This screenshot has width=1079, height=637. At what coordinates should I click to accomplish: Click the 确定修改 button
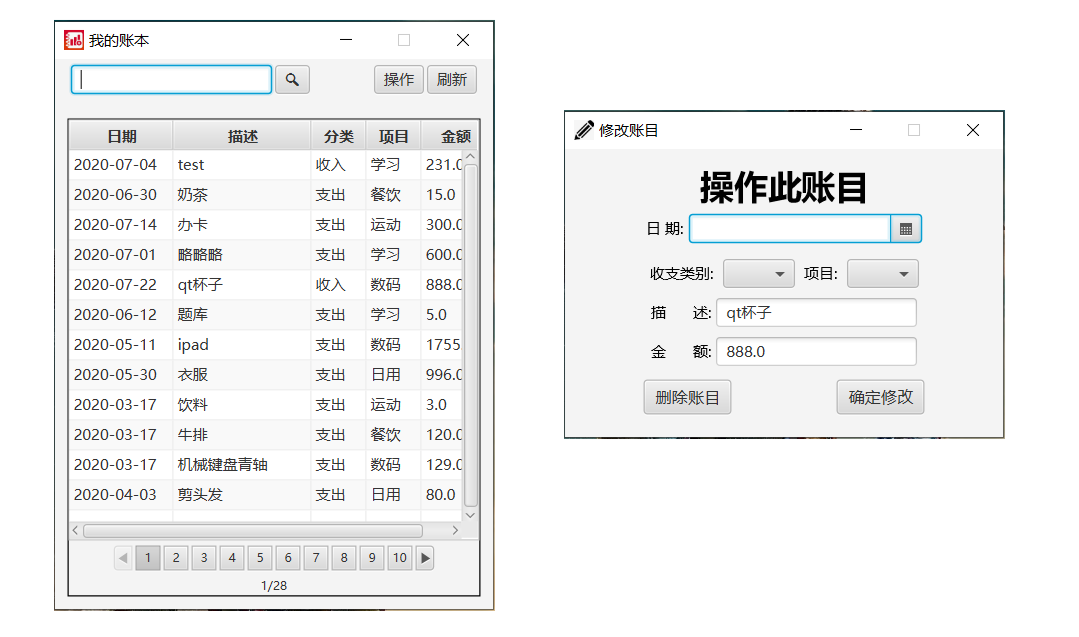click(880, 397)
